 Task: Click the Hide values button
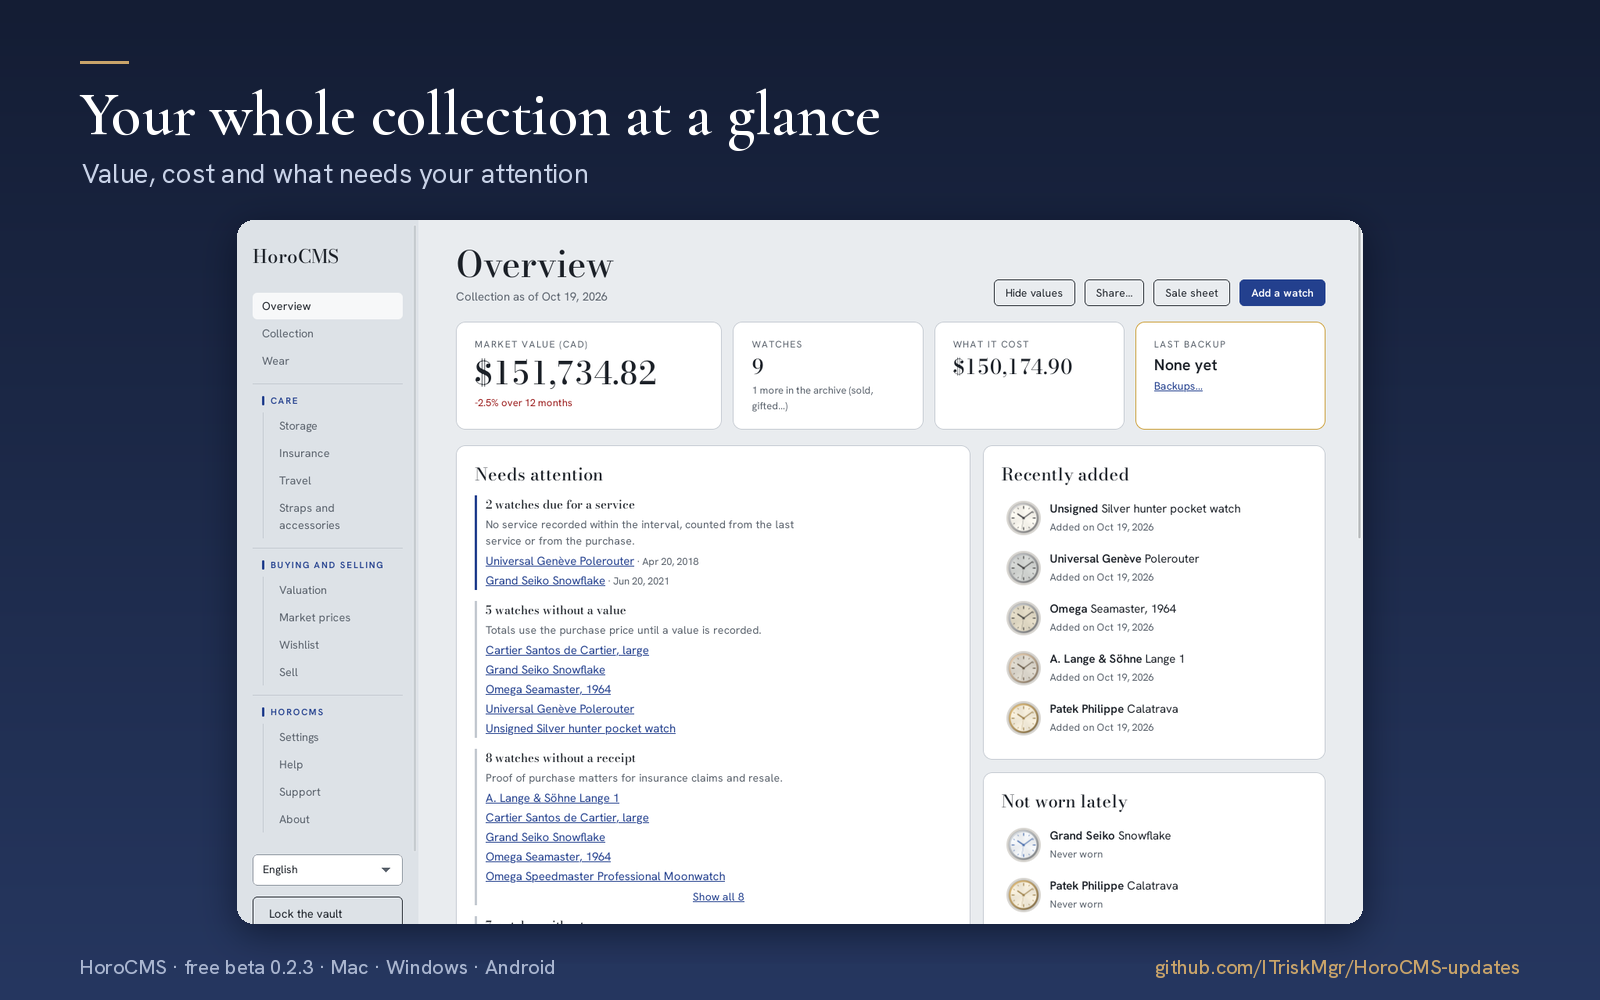pos(1034,293)
